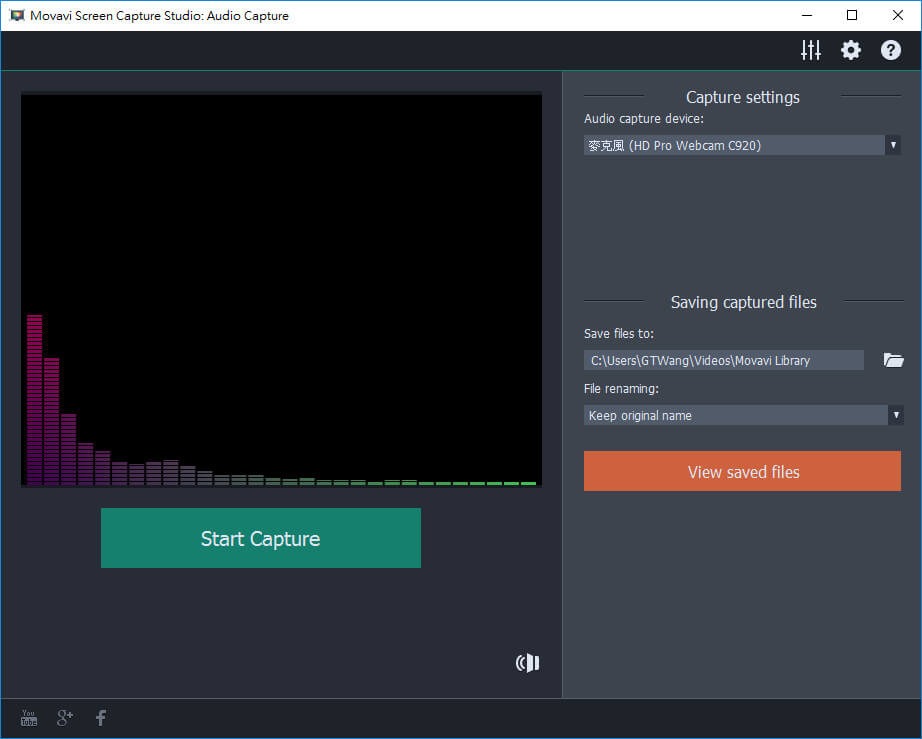Expand the Audio capture device dropdown
The width and height of the screenshot is (922, 739).
click(x=893, y=146)
